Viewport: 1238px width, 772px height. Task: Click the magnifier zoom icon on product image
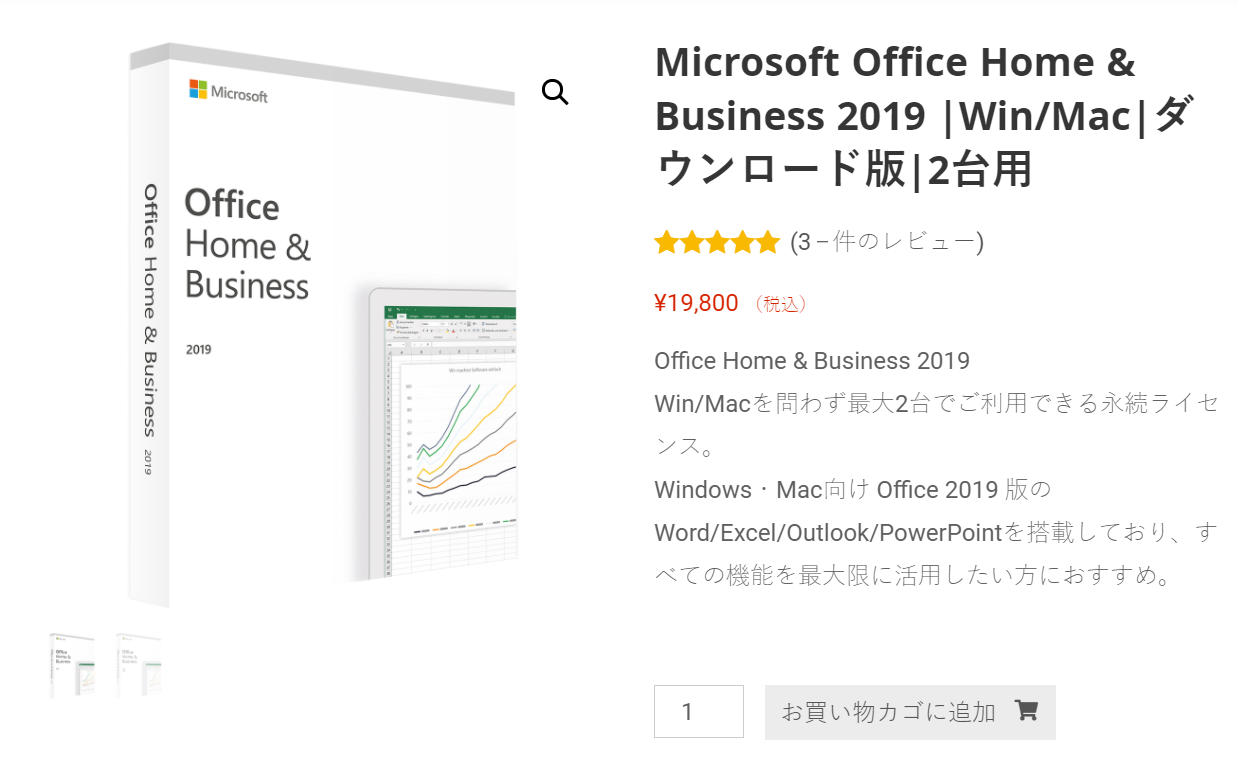pos(555,93)
